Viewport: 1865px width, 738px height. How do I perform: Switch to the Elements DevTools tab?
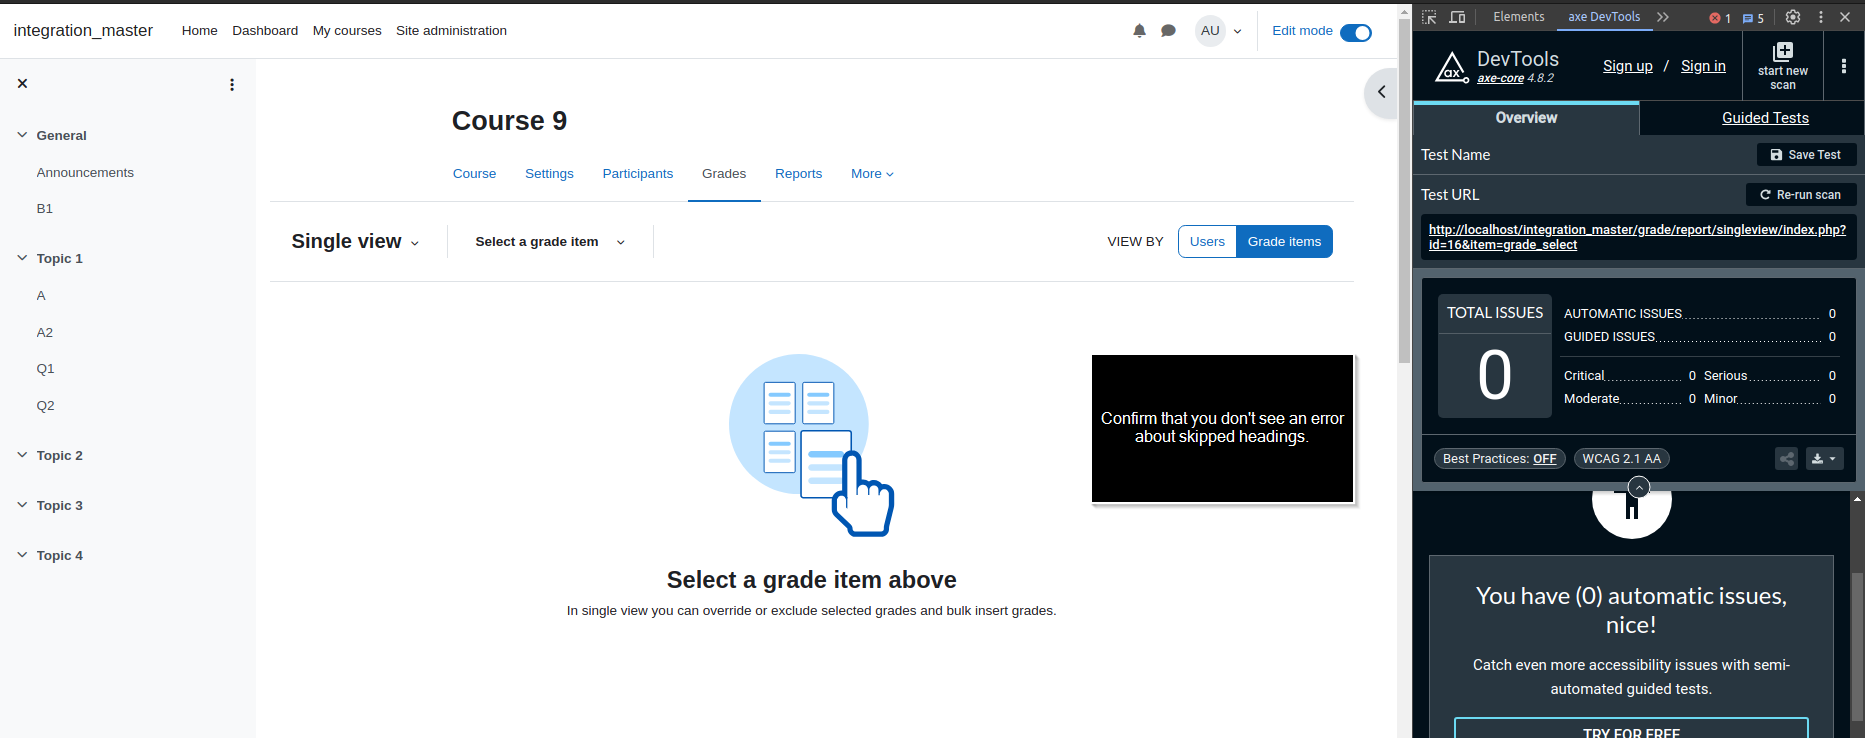(1518, 17)
